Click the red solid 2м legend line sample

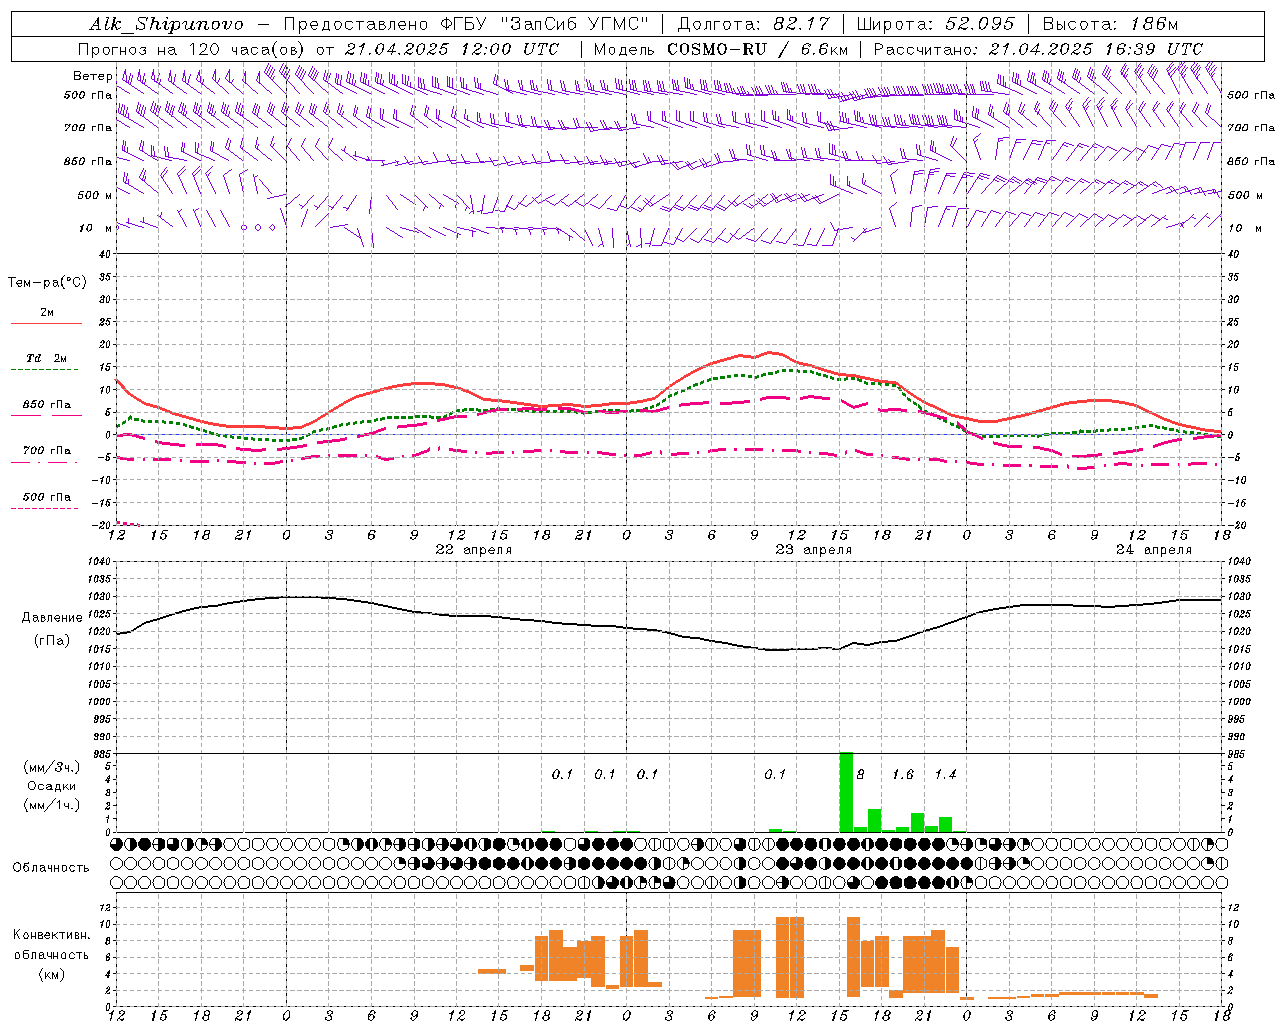46,323
